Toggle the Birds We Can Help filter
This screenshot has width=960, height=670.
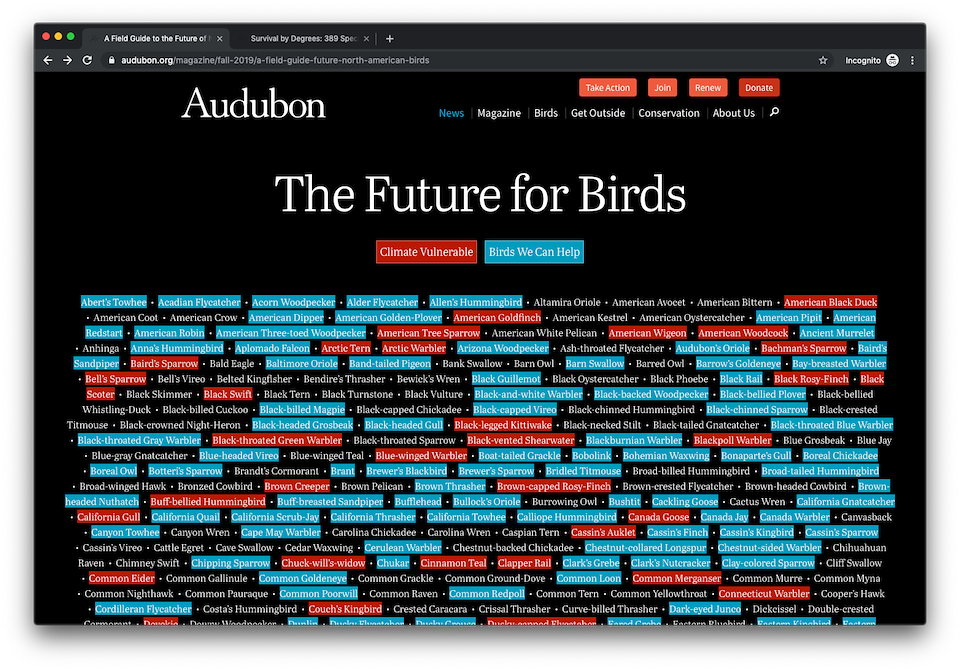[534, 252]
